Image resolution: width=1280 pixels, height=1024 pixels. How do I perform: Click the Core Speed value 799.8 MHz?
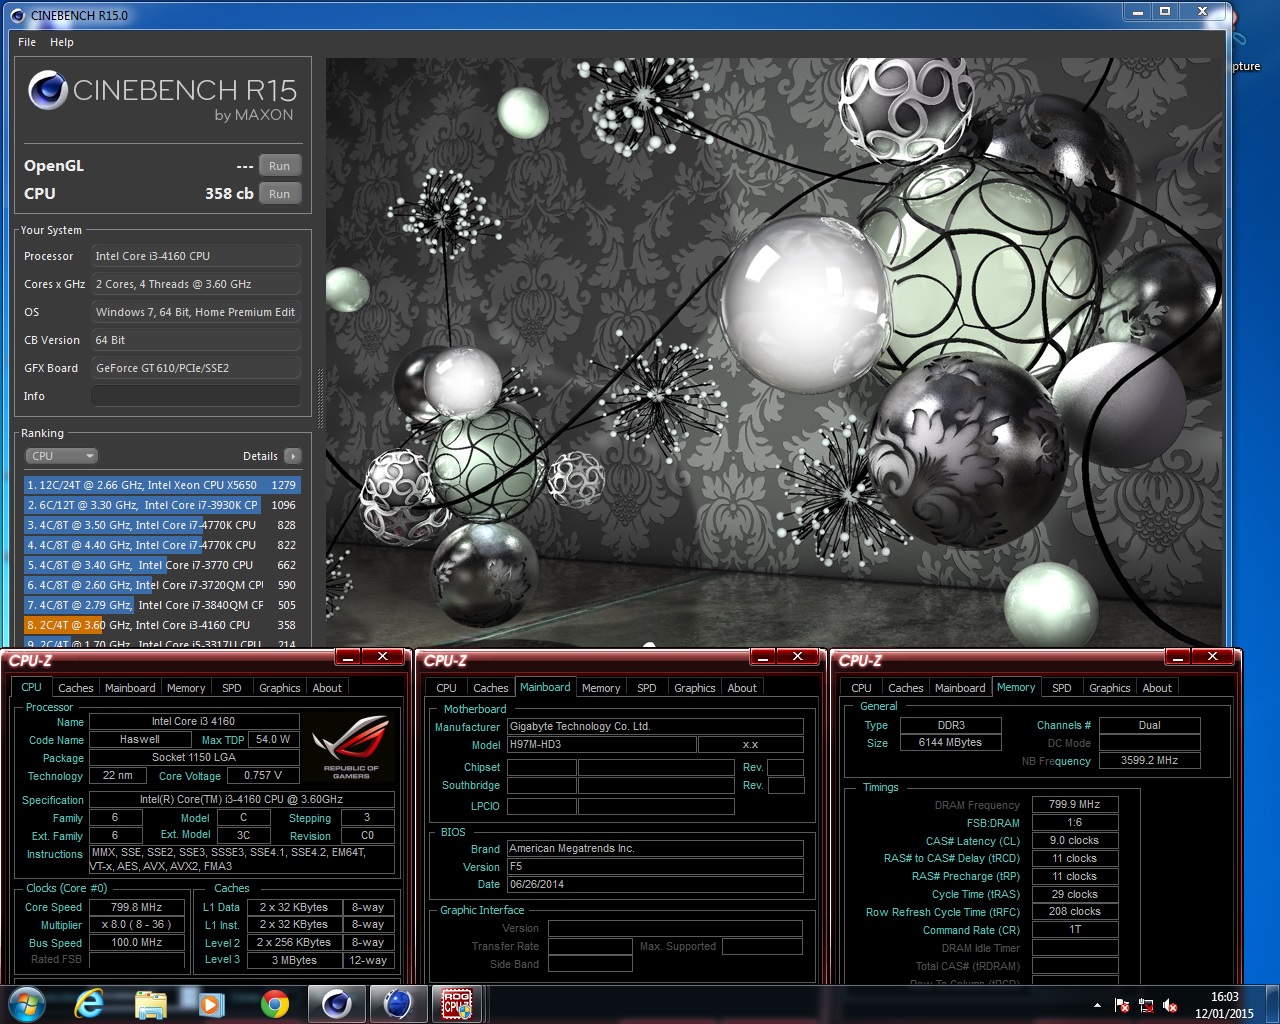[x=137, y=907]
